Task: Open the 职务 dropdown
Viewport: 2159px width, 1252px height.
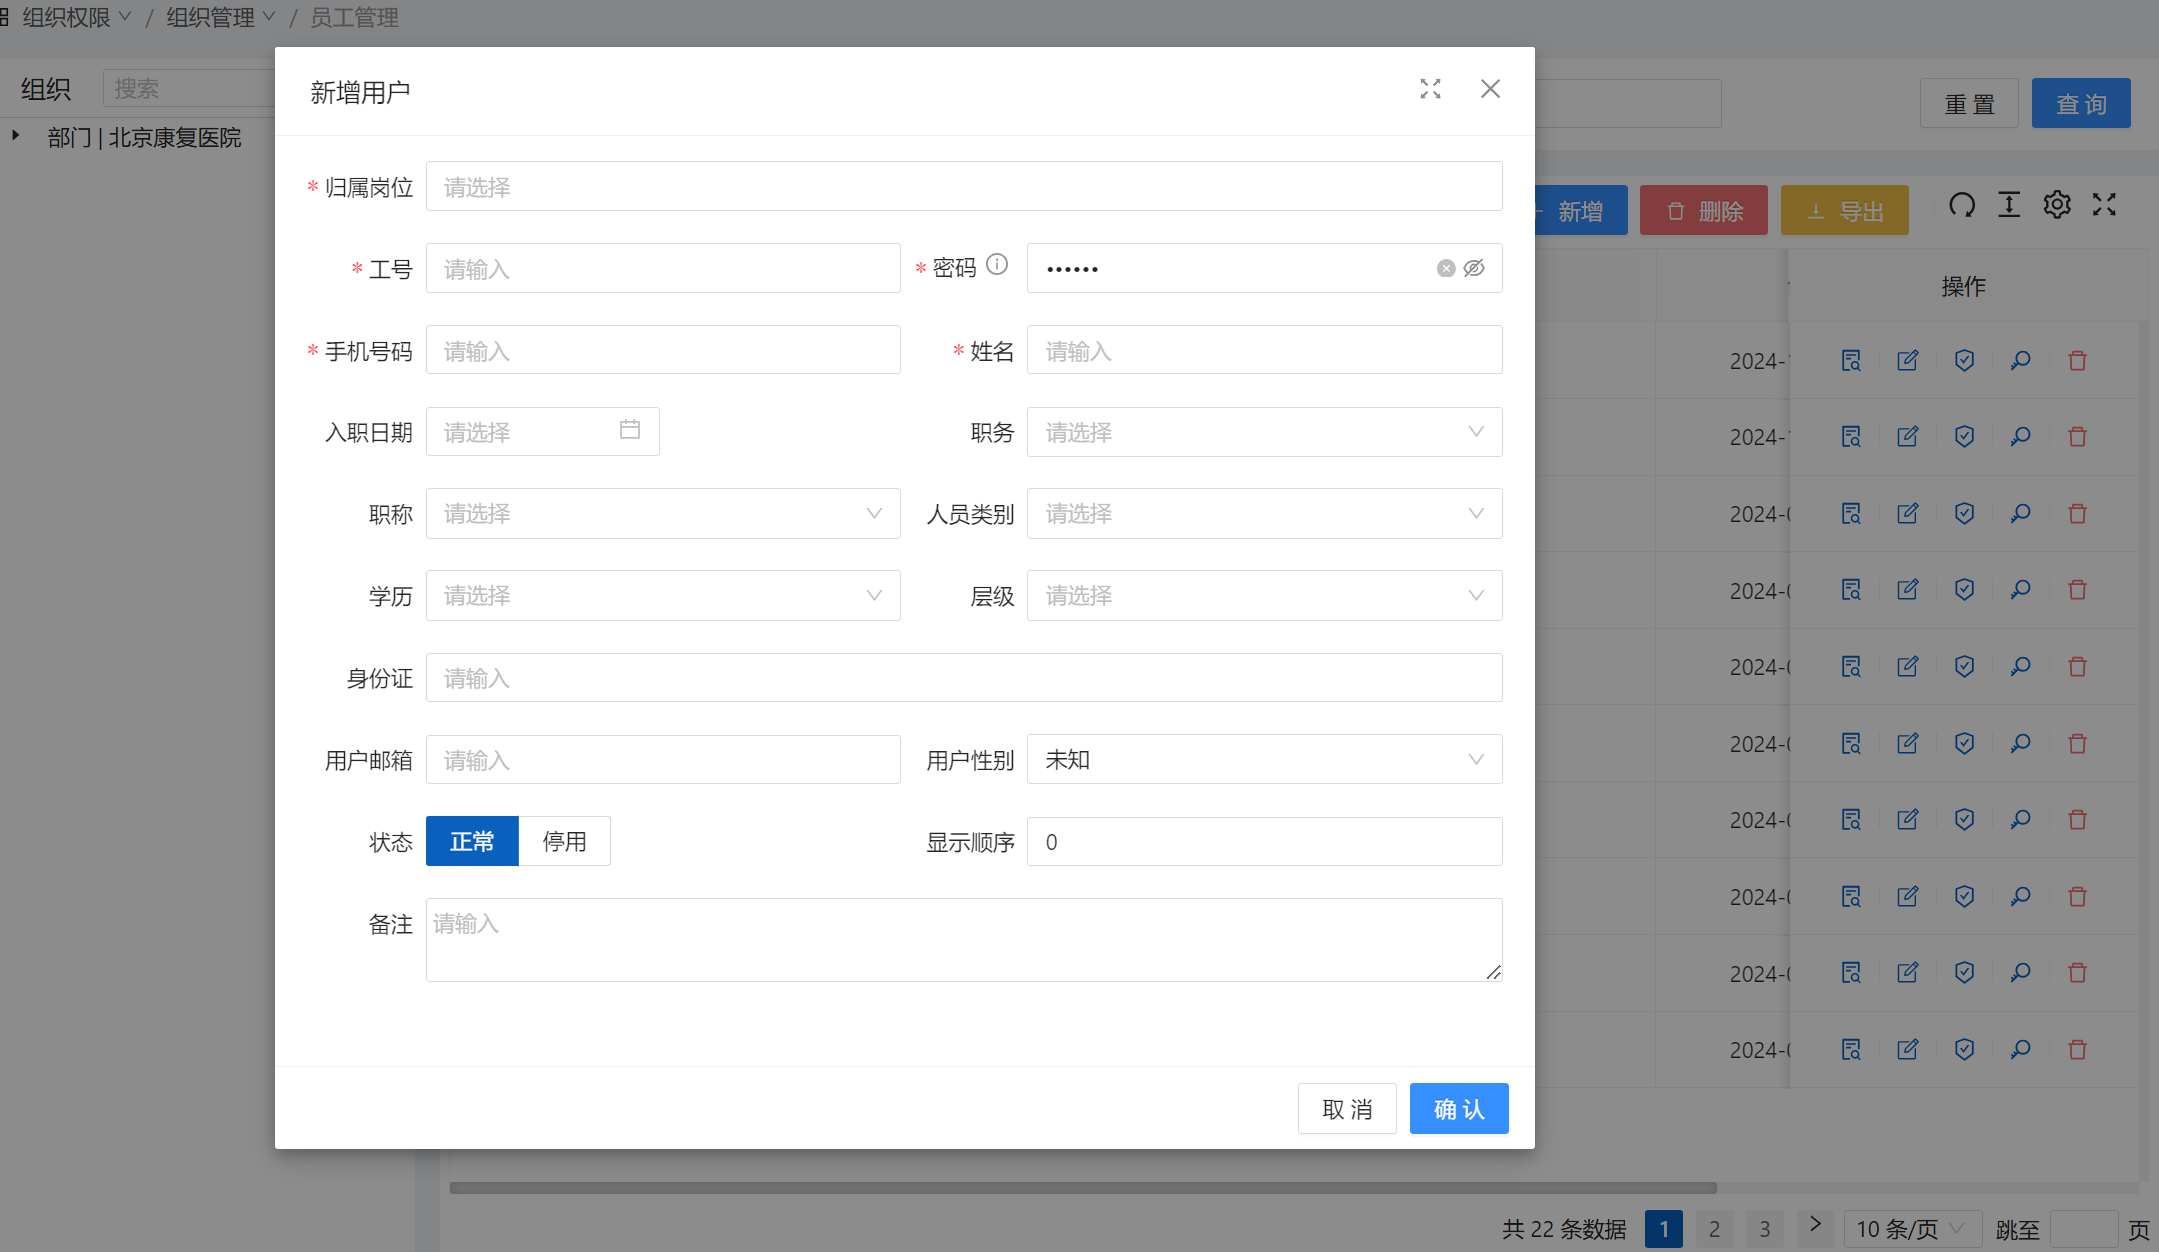Action: 1264,432
